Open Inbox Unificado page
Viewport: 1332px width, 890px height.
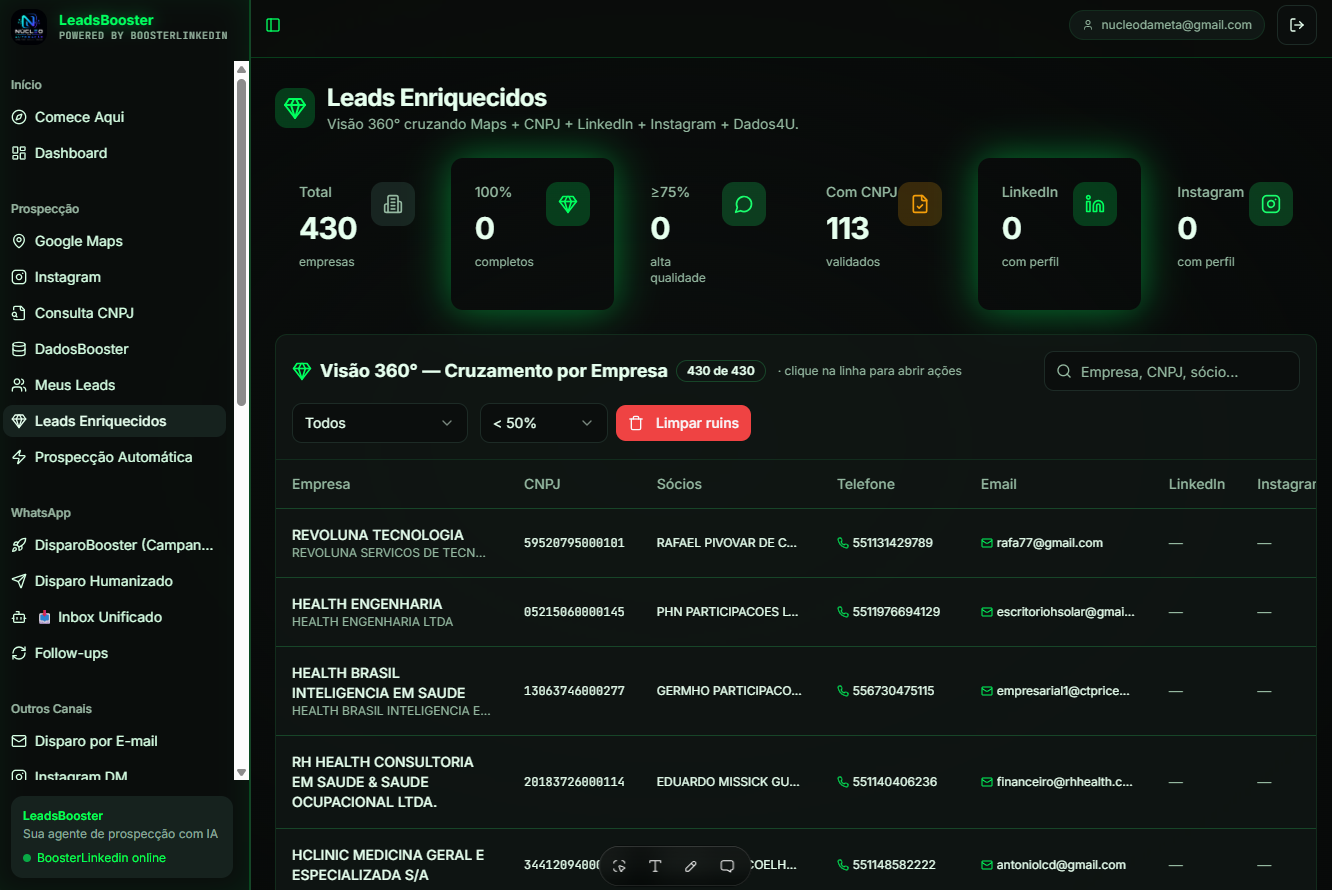click(115, 617)
